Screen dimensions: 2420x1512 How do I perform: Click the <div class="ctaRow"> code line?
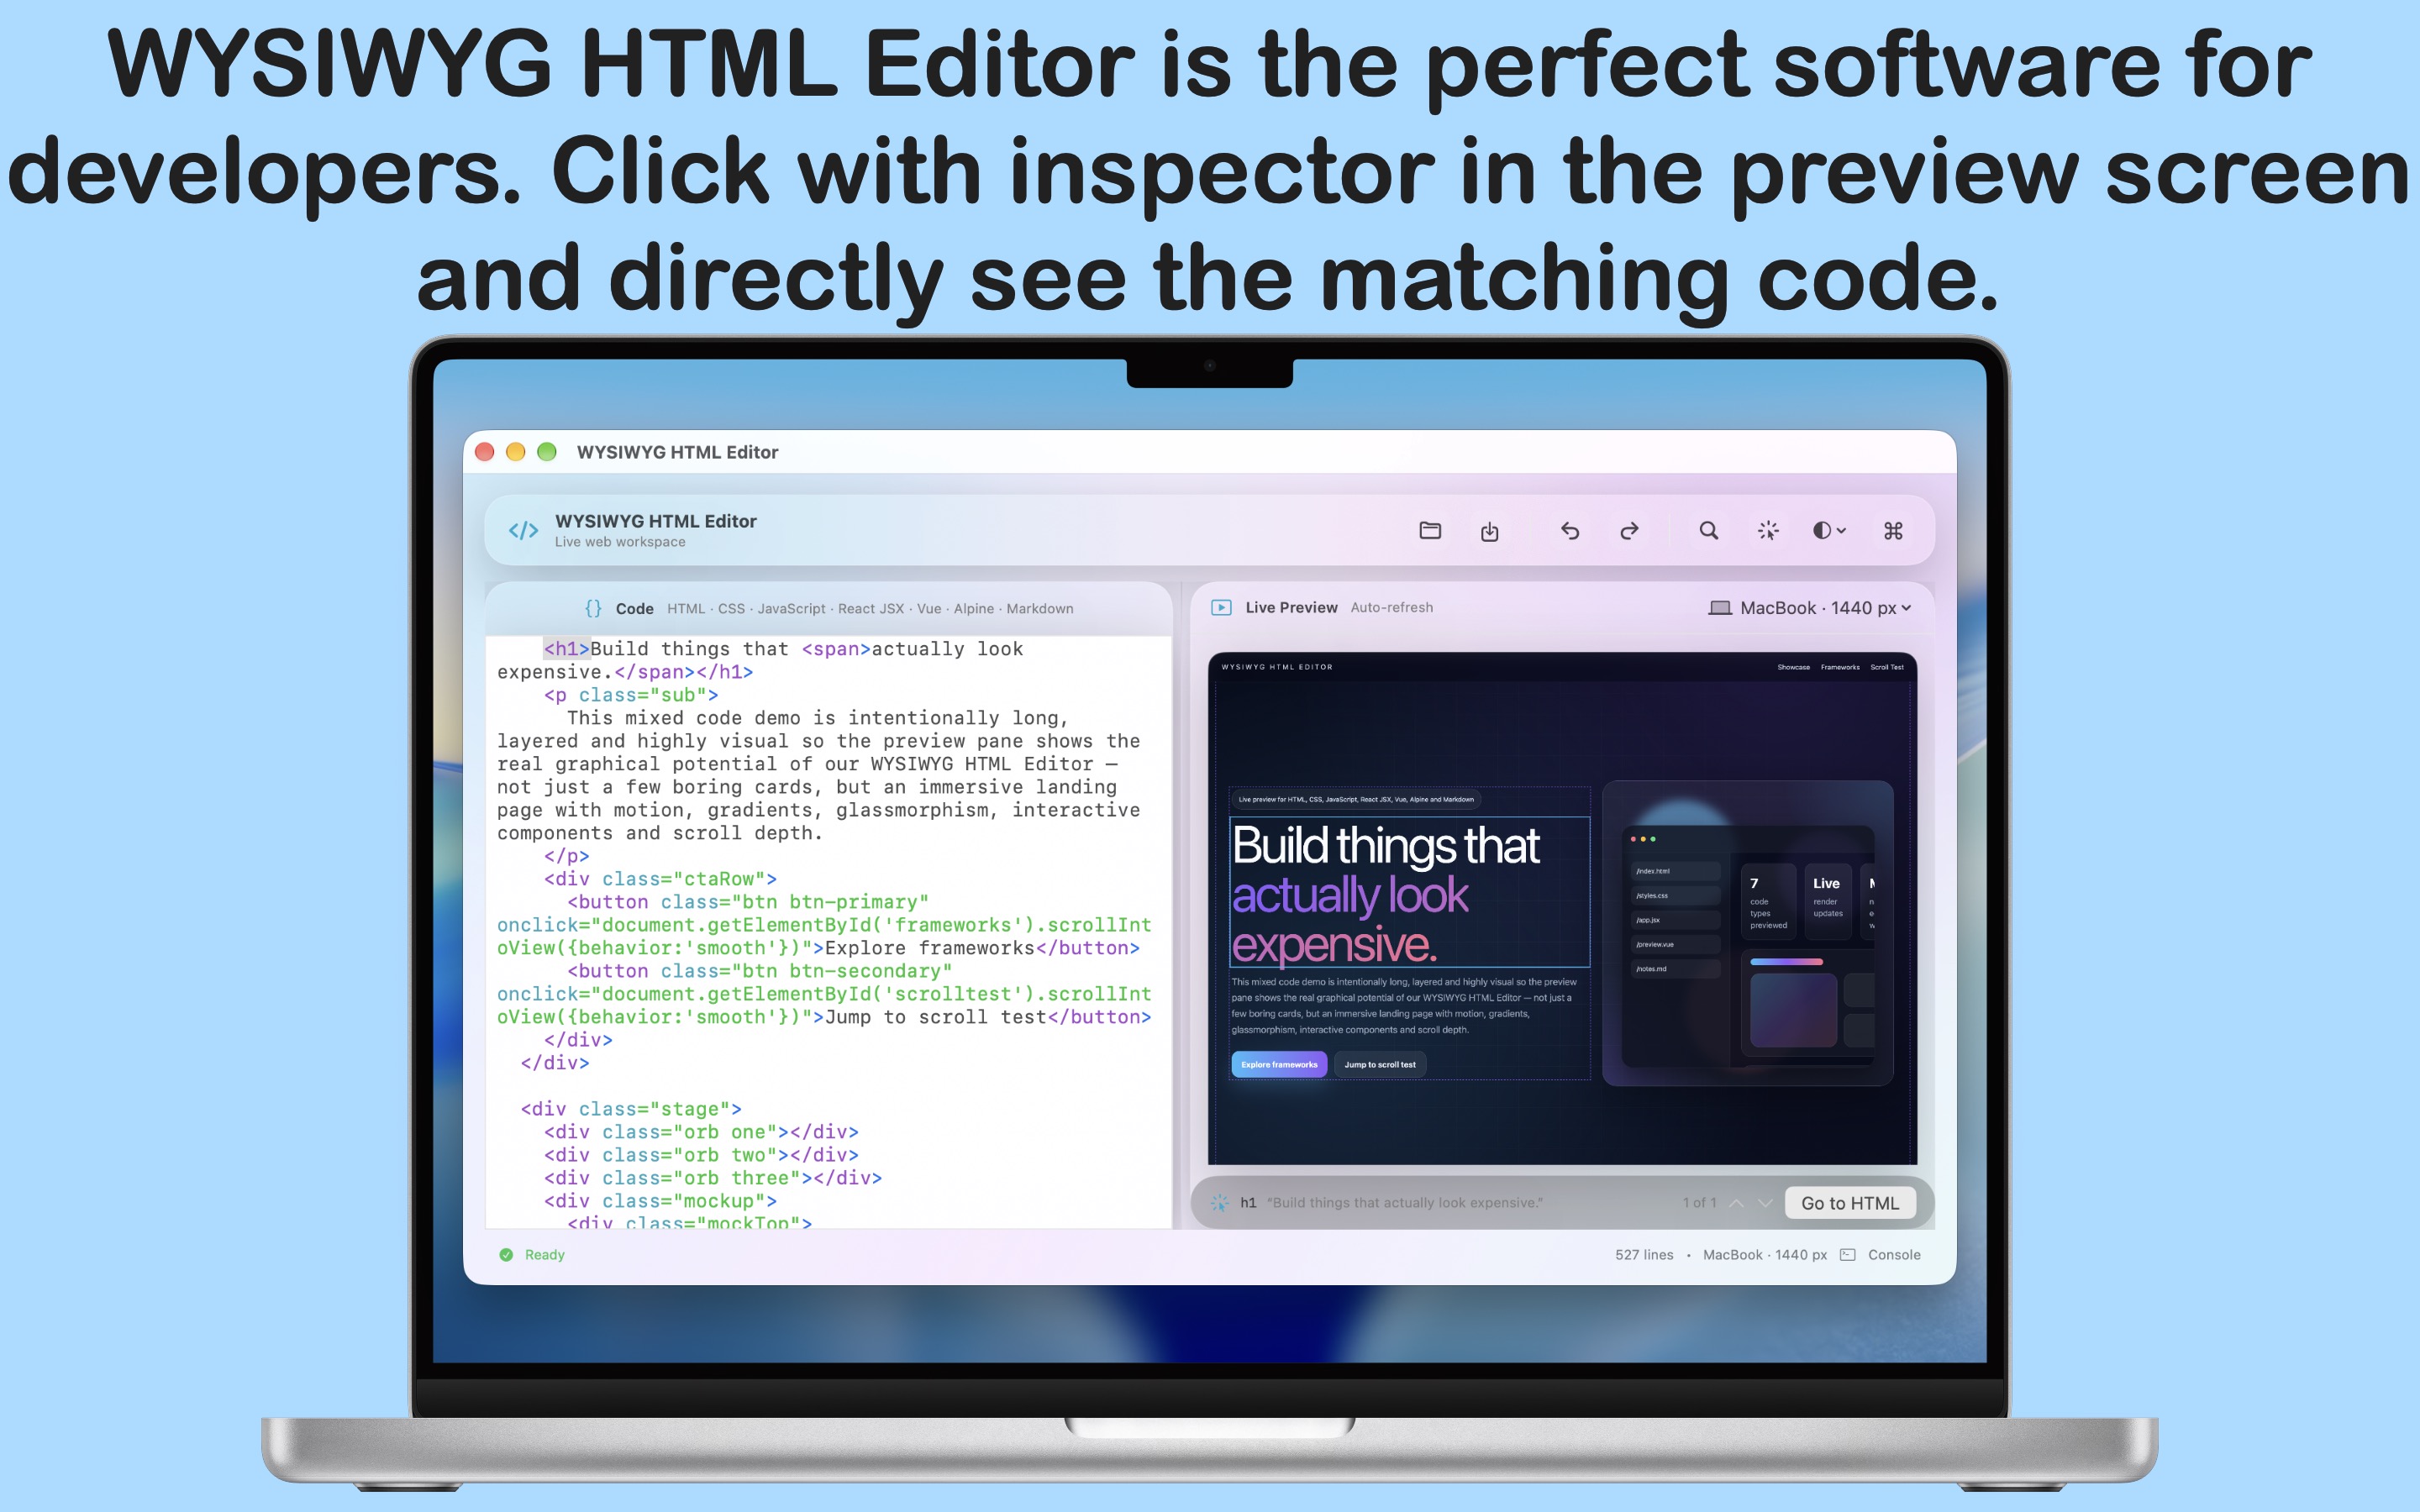[660, 879]
